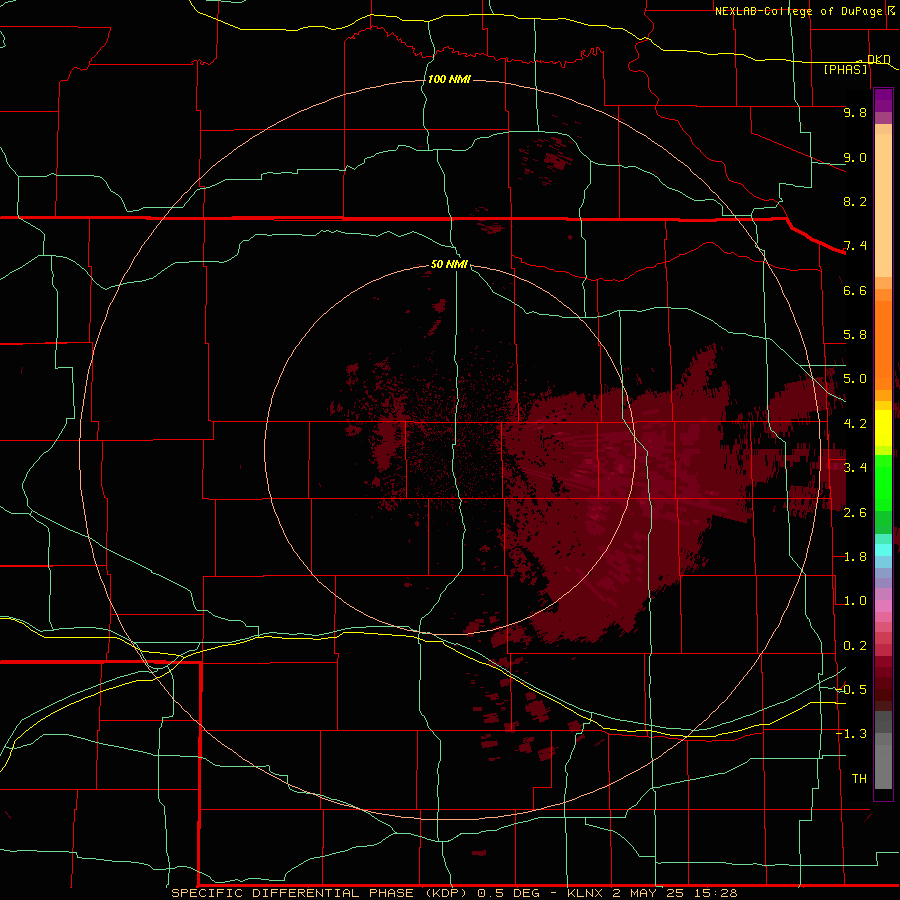Pick the purple swatch atop the color bar
The height and width of the screenshot is (900, 900).
[883, 100]
